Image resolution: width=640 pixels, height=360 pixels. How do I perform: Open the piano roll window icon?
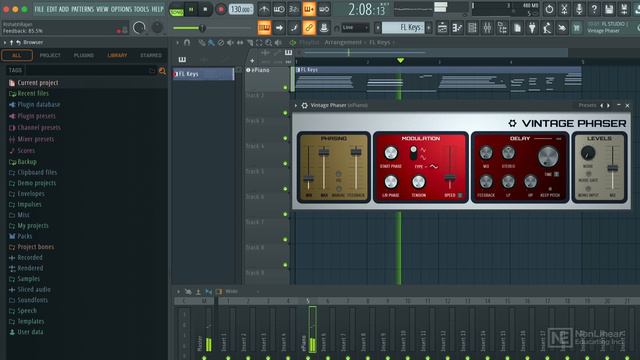point(457,28)
